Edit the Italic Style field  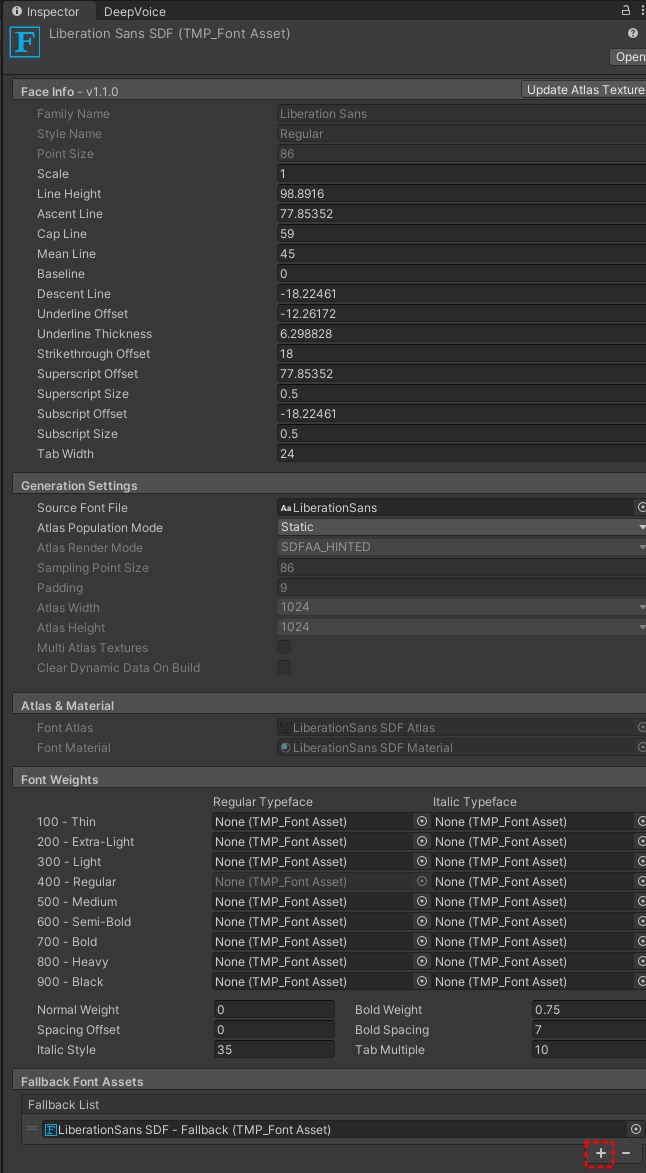[274, 1050]
